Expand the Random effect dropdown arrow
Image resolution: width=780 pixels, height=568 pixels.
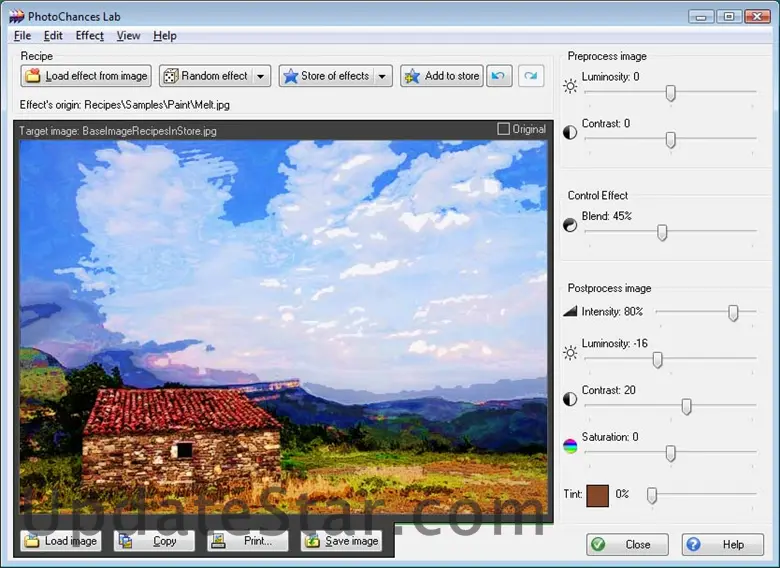pyautogui.click(x=260, y=76)
